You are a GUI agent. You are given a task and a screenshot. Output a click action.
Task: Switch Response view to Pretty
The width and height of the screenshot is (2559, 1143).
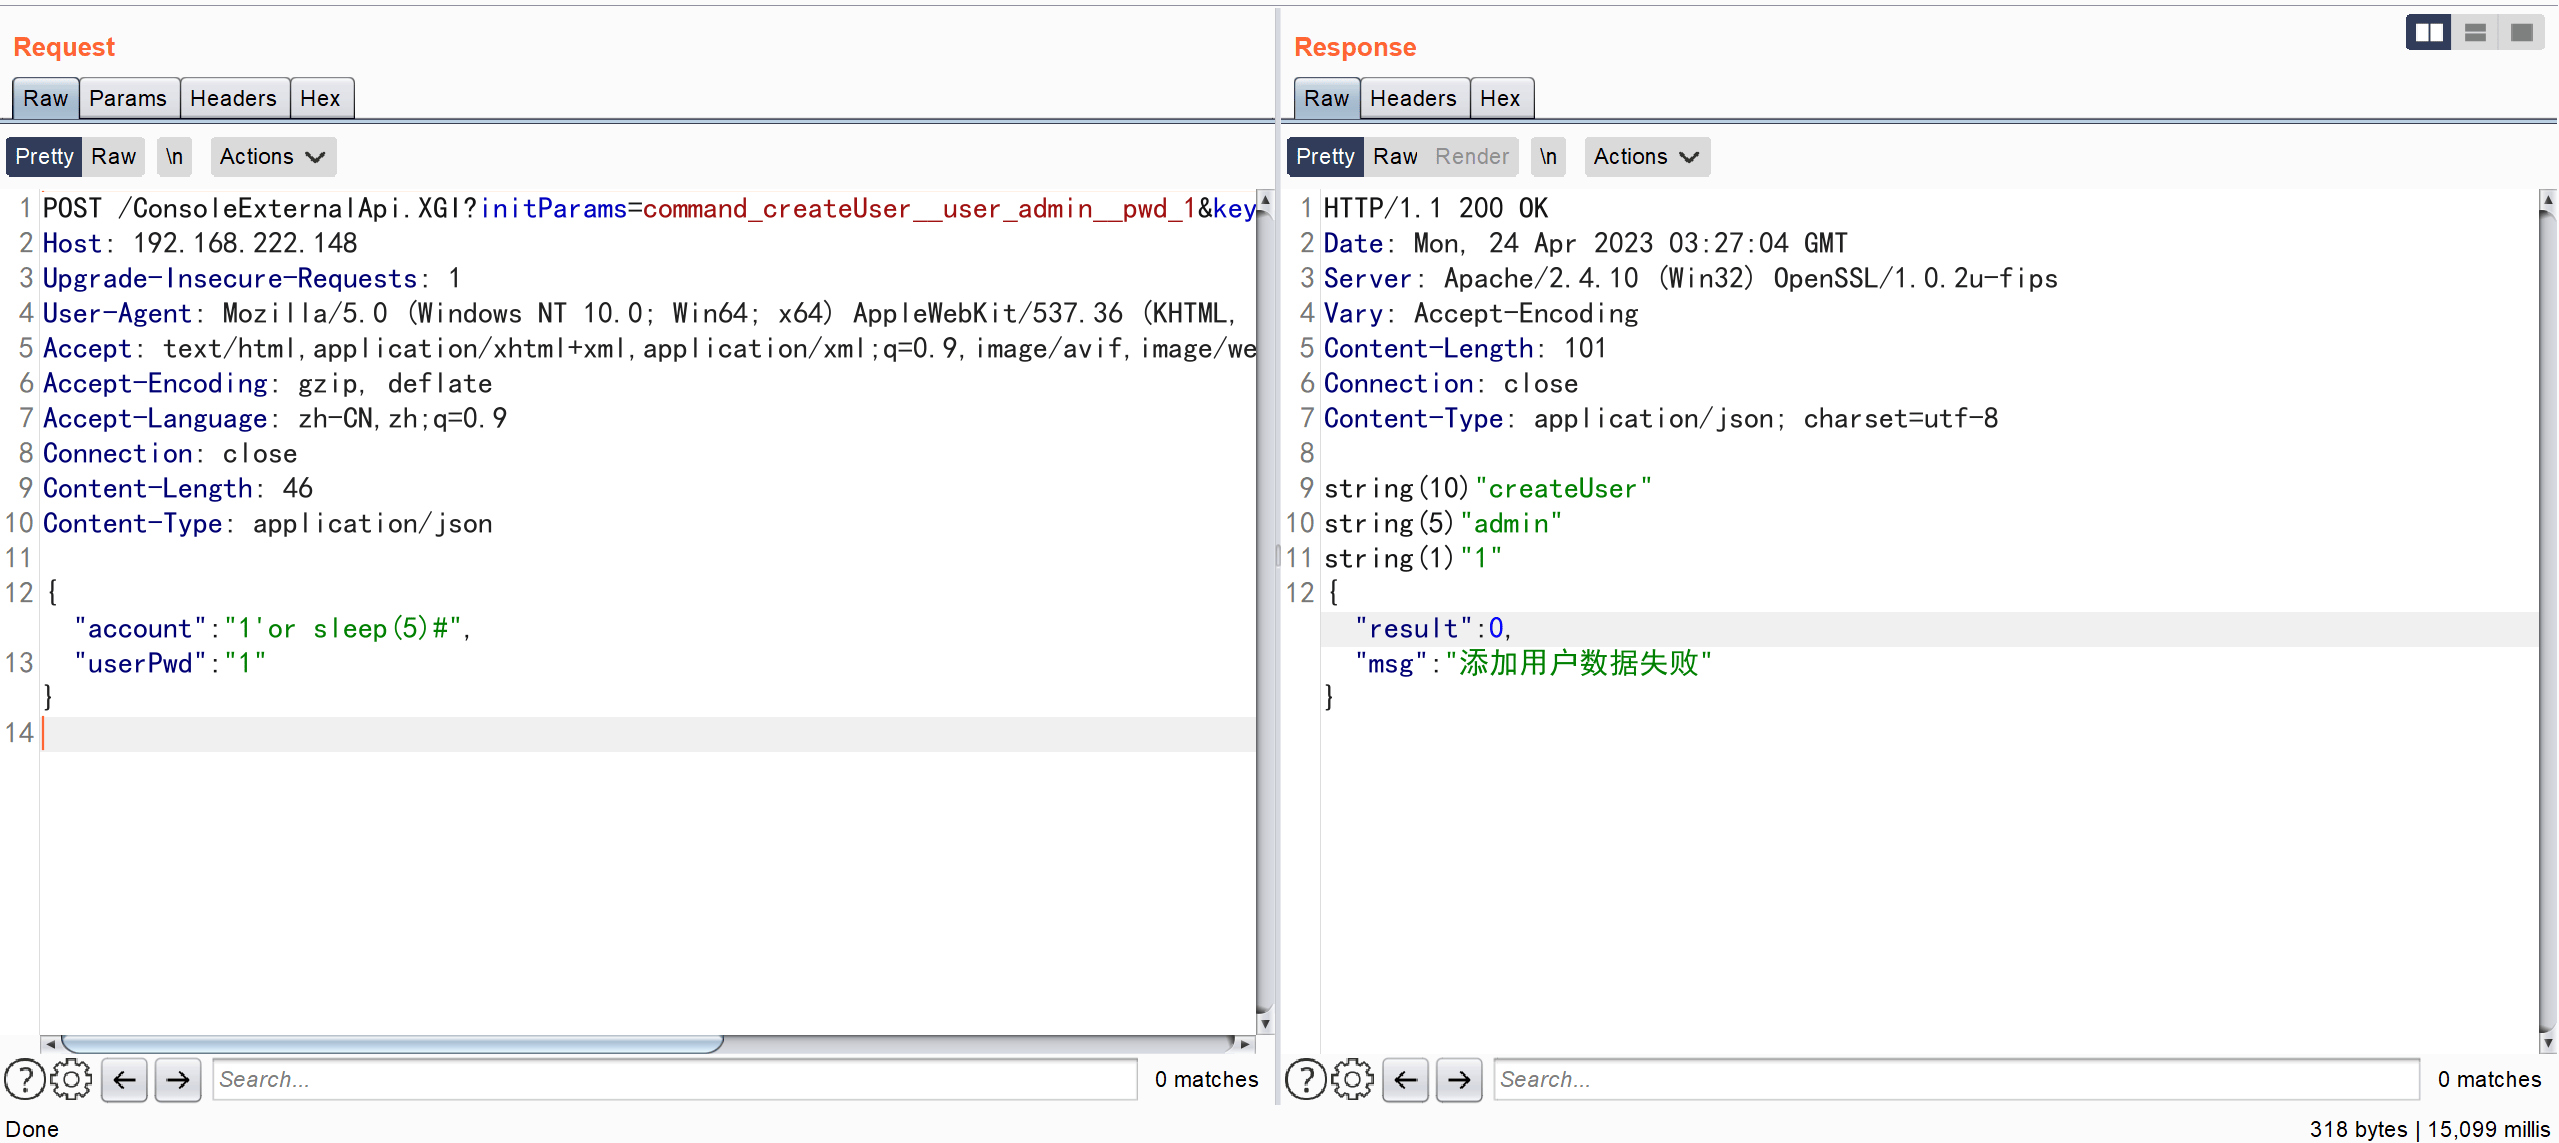click(x=1325, y=157)
